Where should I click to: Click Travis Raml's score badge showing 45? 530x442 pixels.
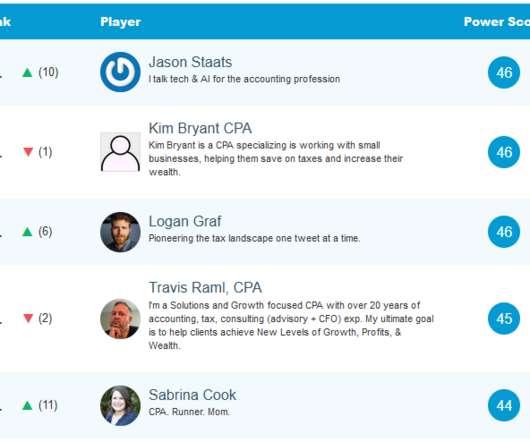pos(504,318)
